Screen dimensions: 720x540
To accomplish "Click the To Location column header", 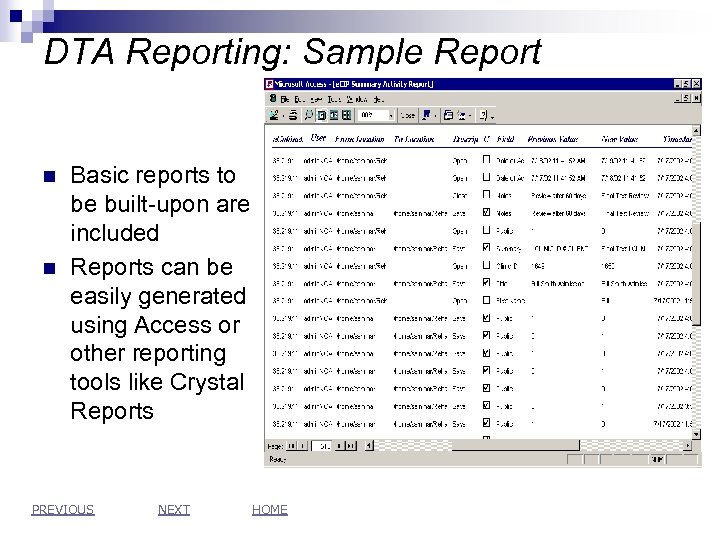I will [414, 139].
